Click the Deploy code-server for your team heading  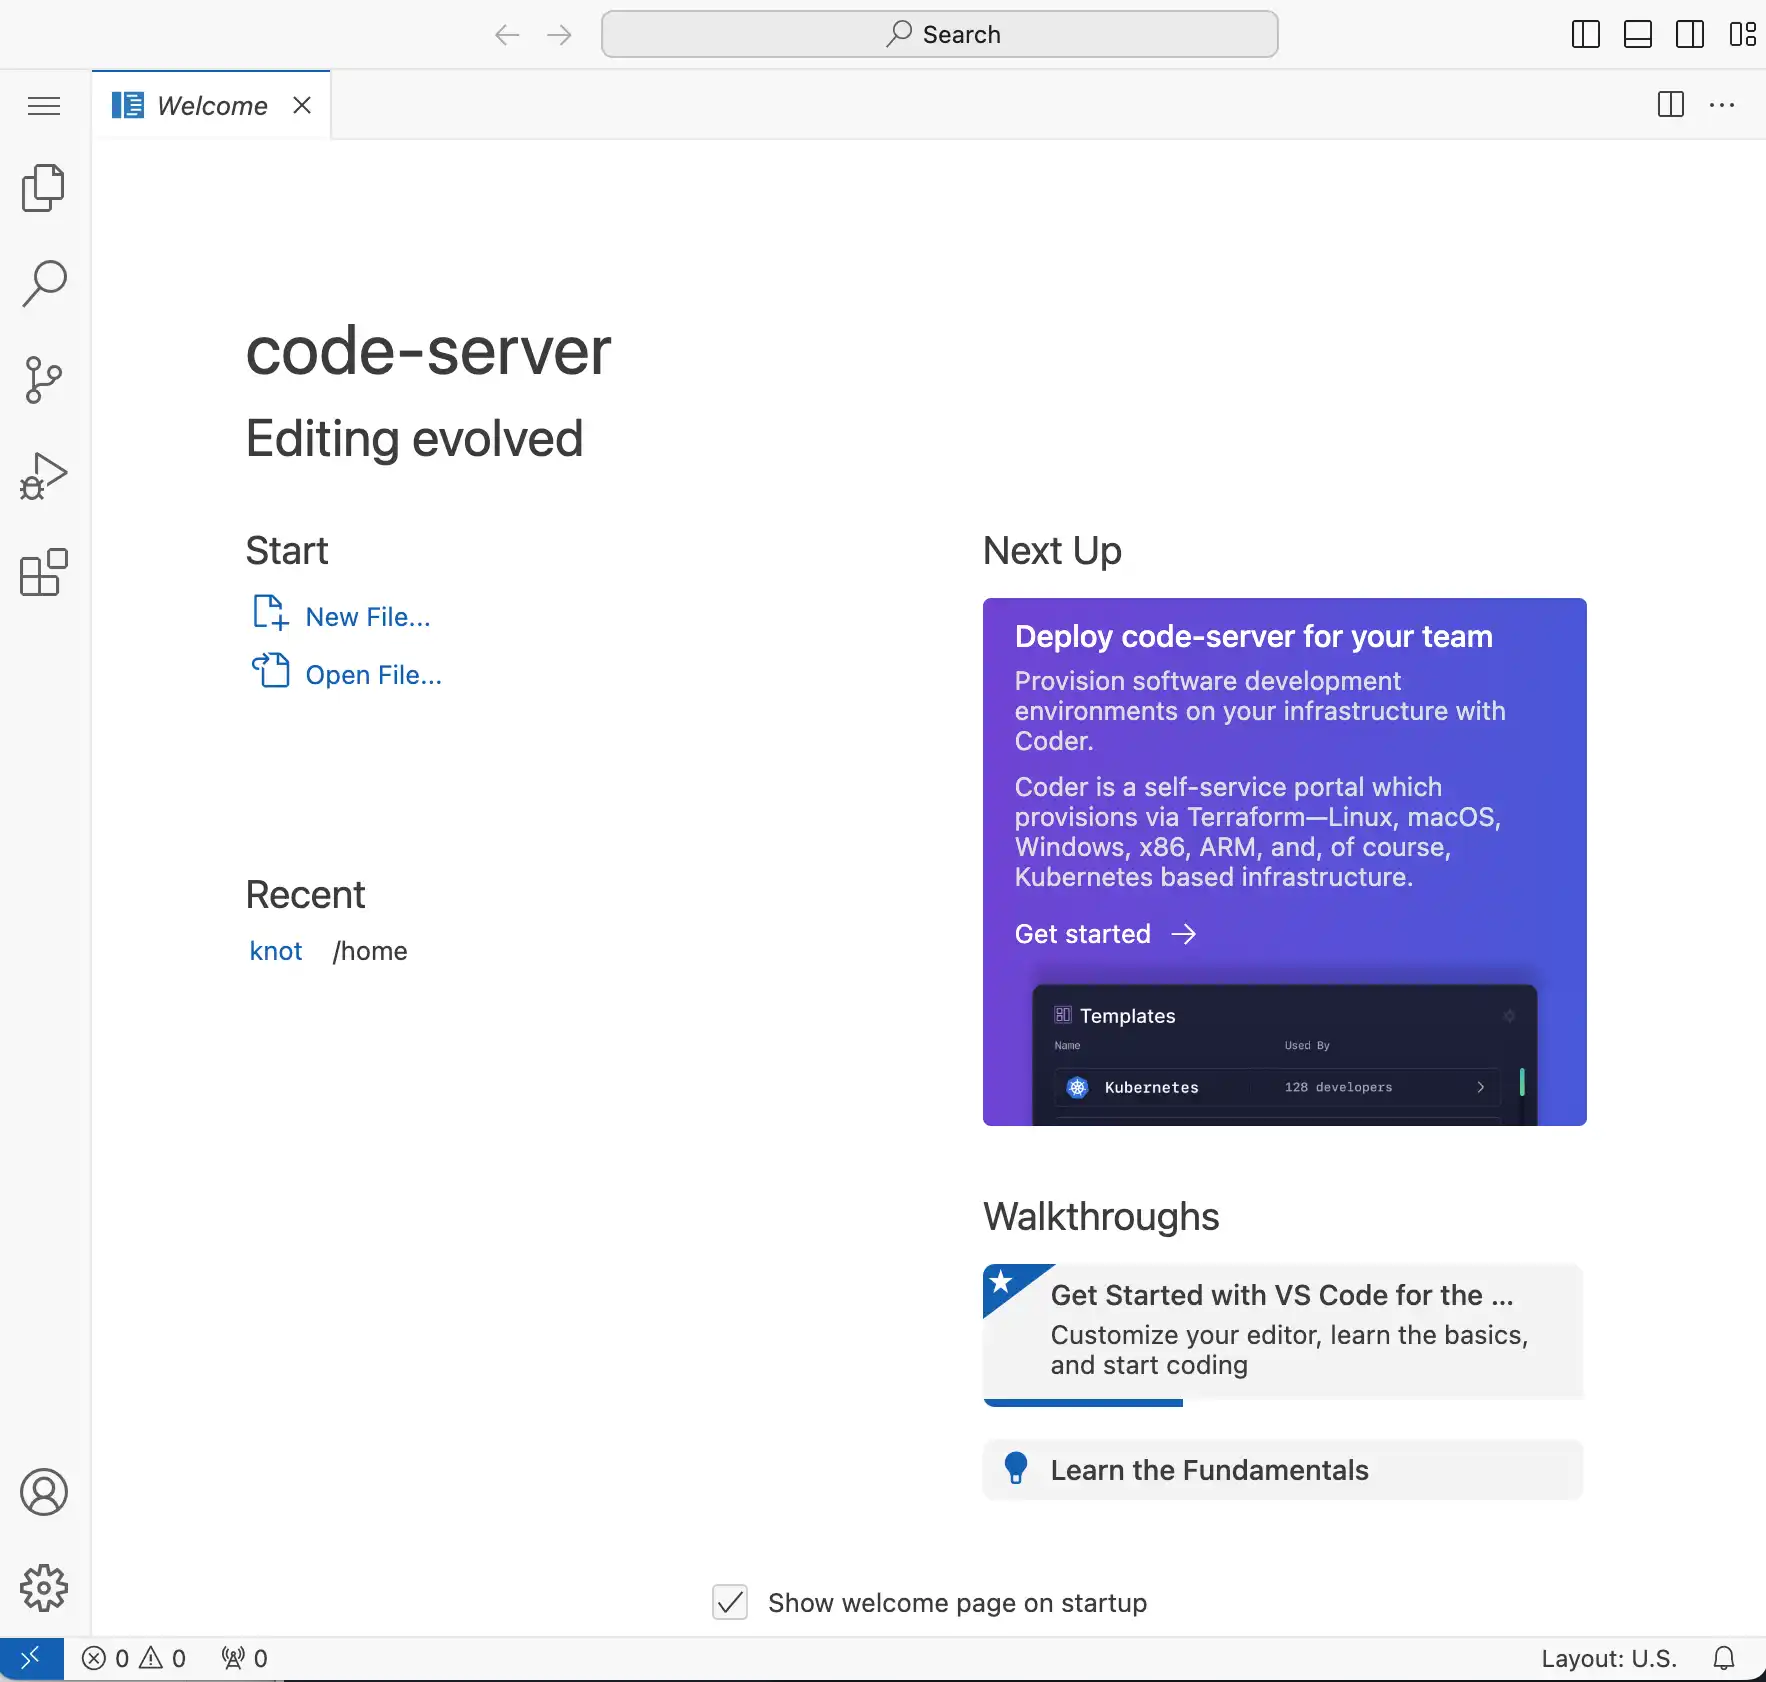tap(1254, 636)
